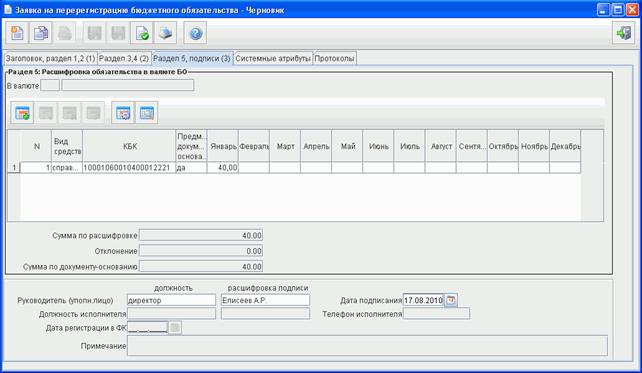Click the copy document toolbar icon

pyautogui.click(x=41, y=33)
